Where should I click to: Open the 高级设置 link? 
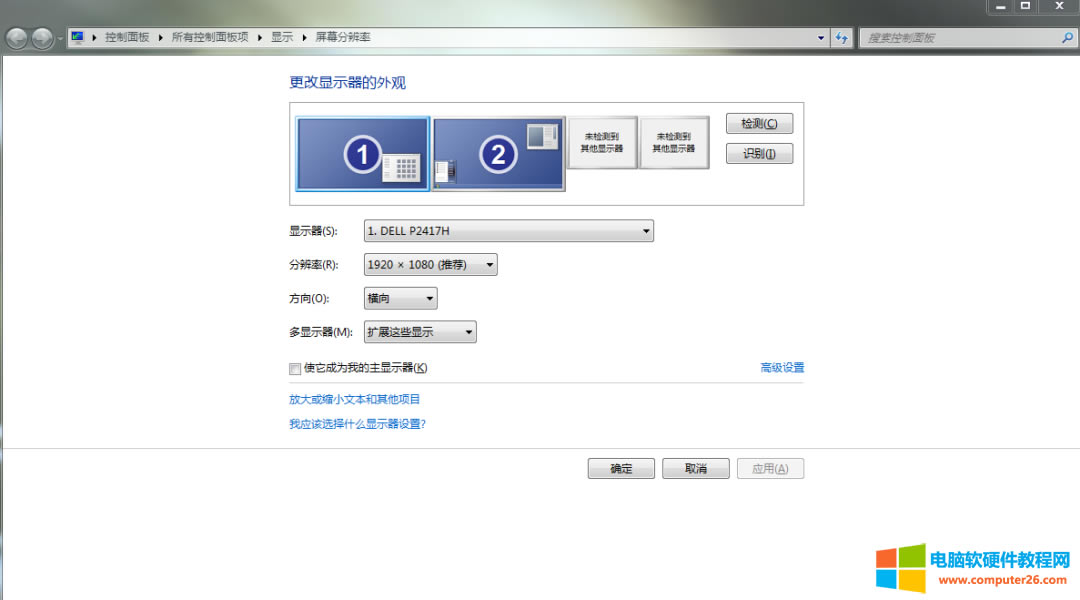click(782, 368)
